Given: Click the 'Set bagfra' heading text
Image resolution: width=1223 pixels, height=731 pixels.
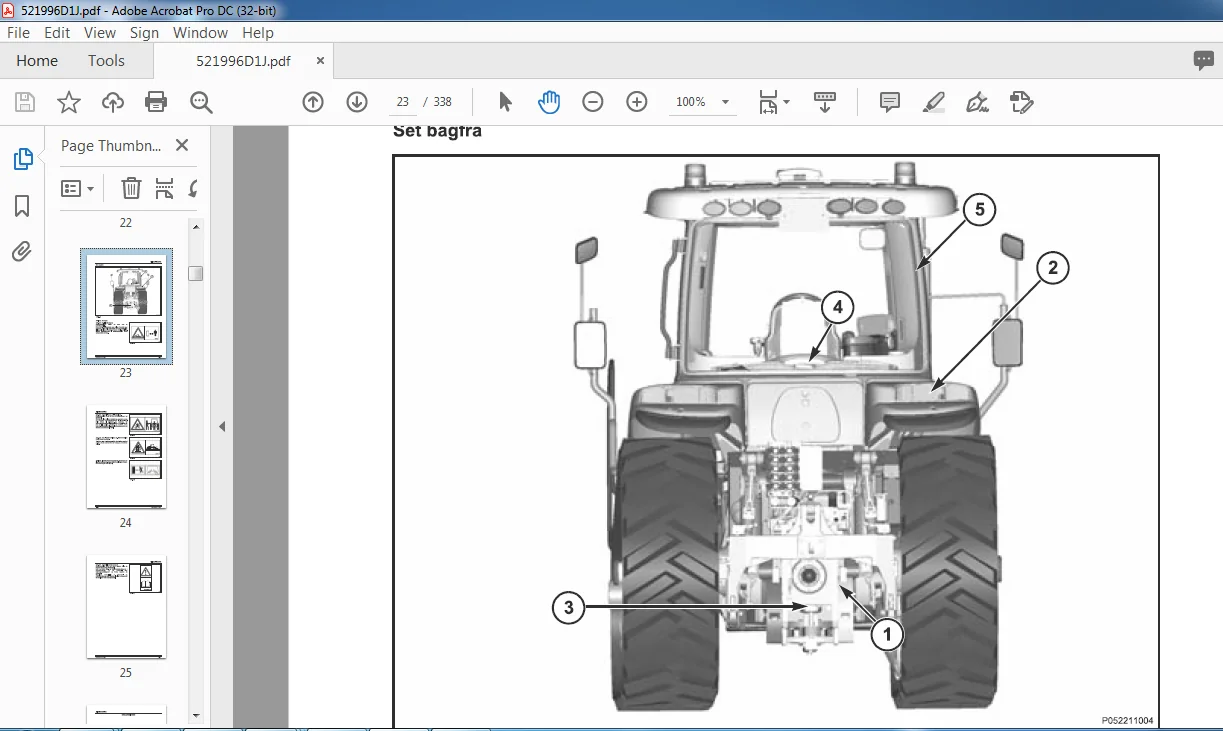Looking at the screenshot, I should coord(437,131).
